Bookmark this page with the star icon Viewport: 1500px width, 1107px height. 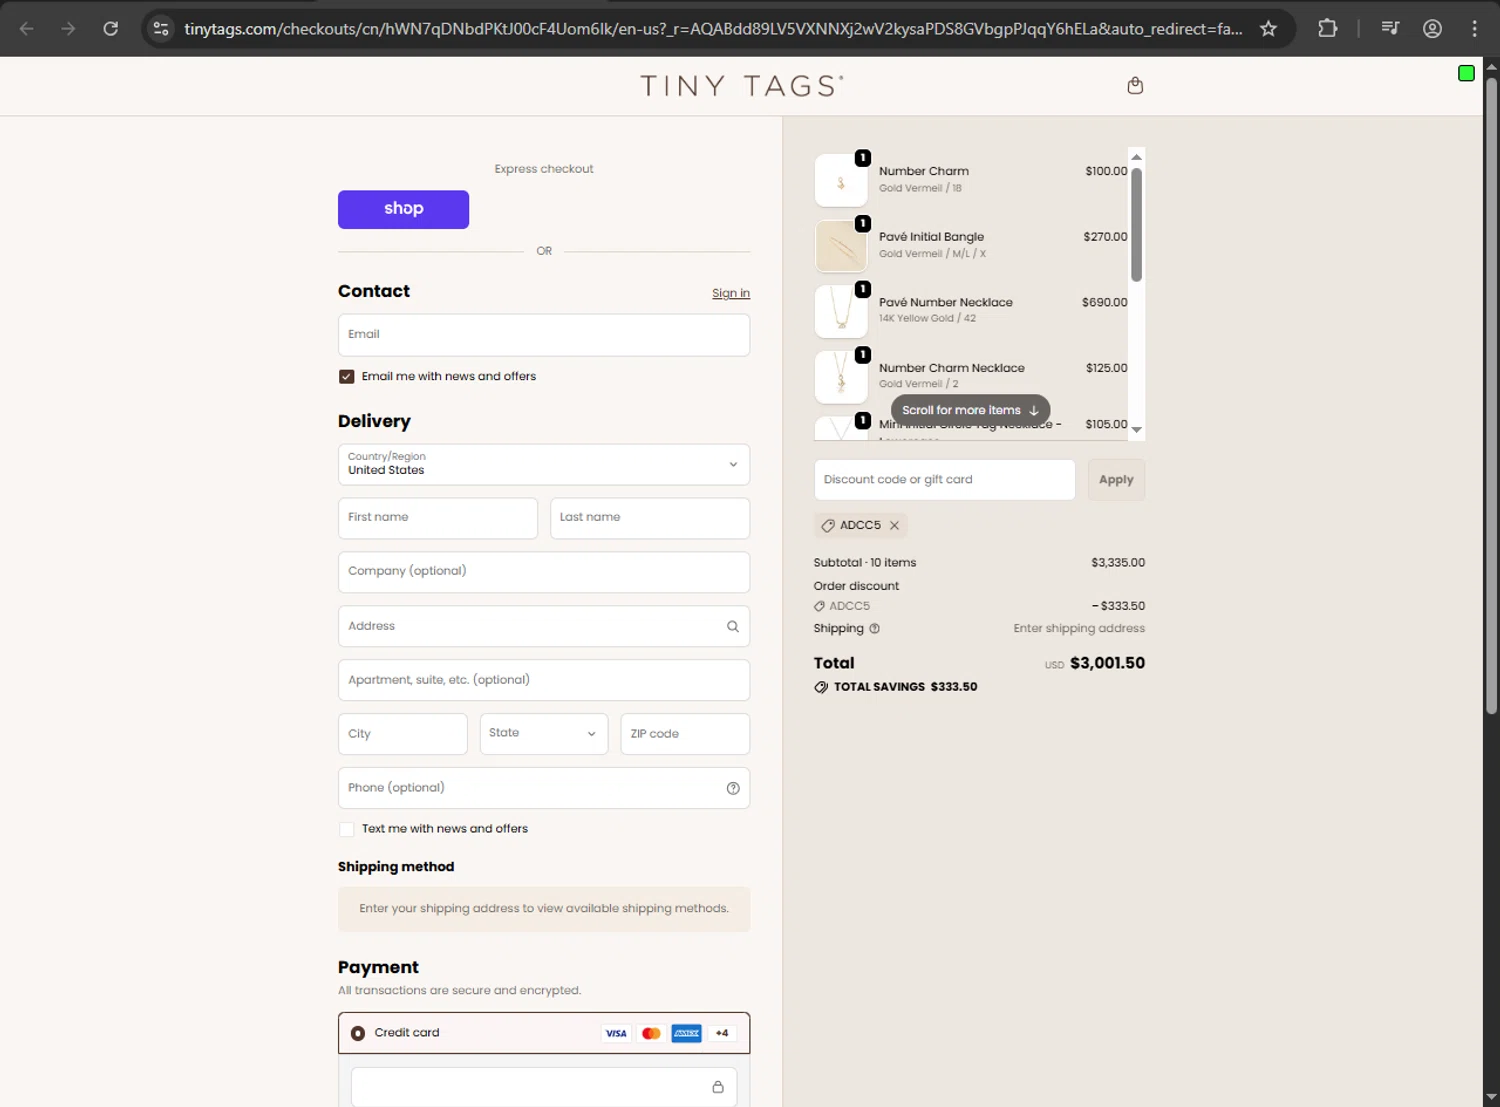[x=1268, y=29]
